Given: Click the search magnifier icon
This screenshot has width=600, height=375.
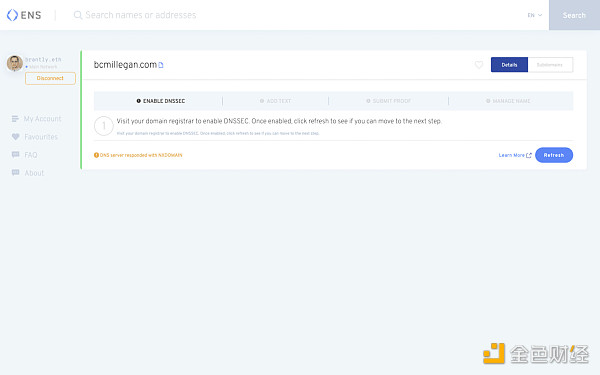Looking at the screenshot, I should pos(78,15).
